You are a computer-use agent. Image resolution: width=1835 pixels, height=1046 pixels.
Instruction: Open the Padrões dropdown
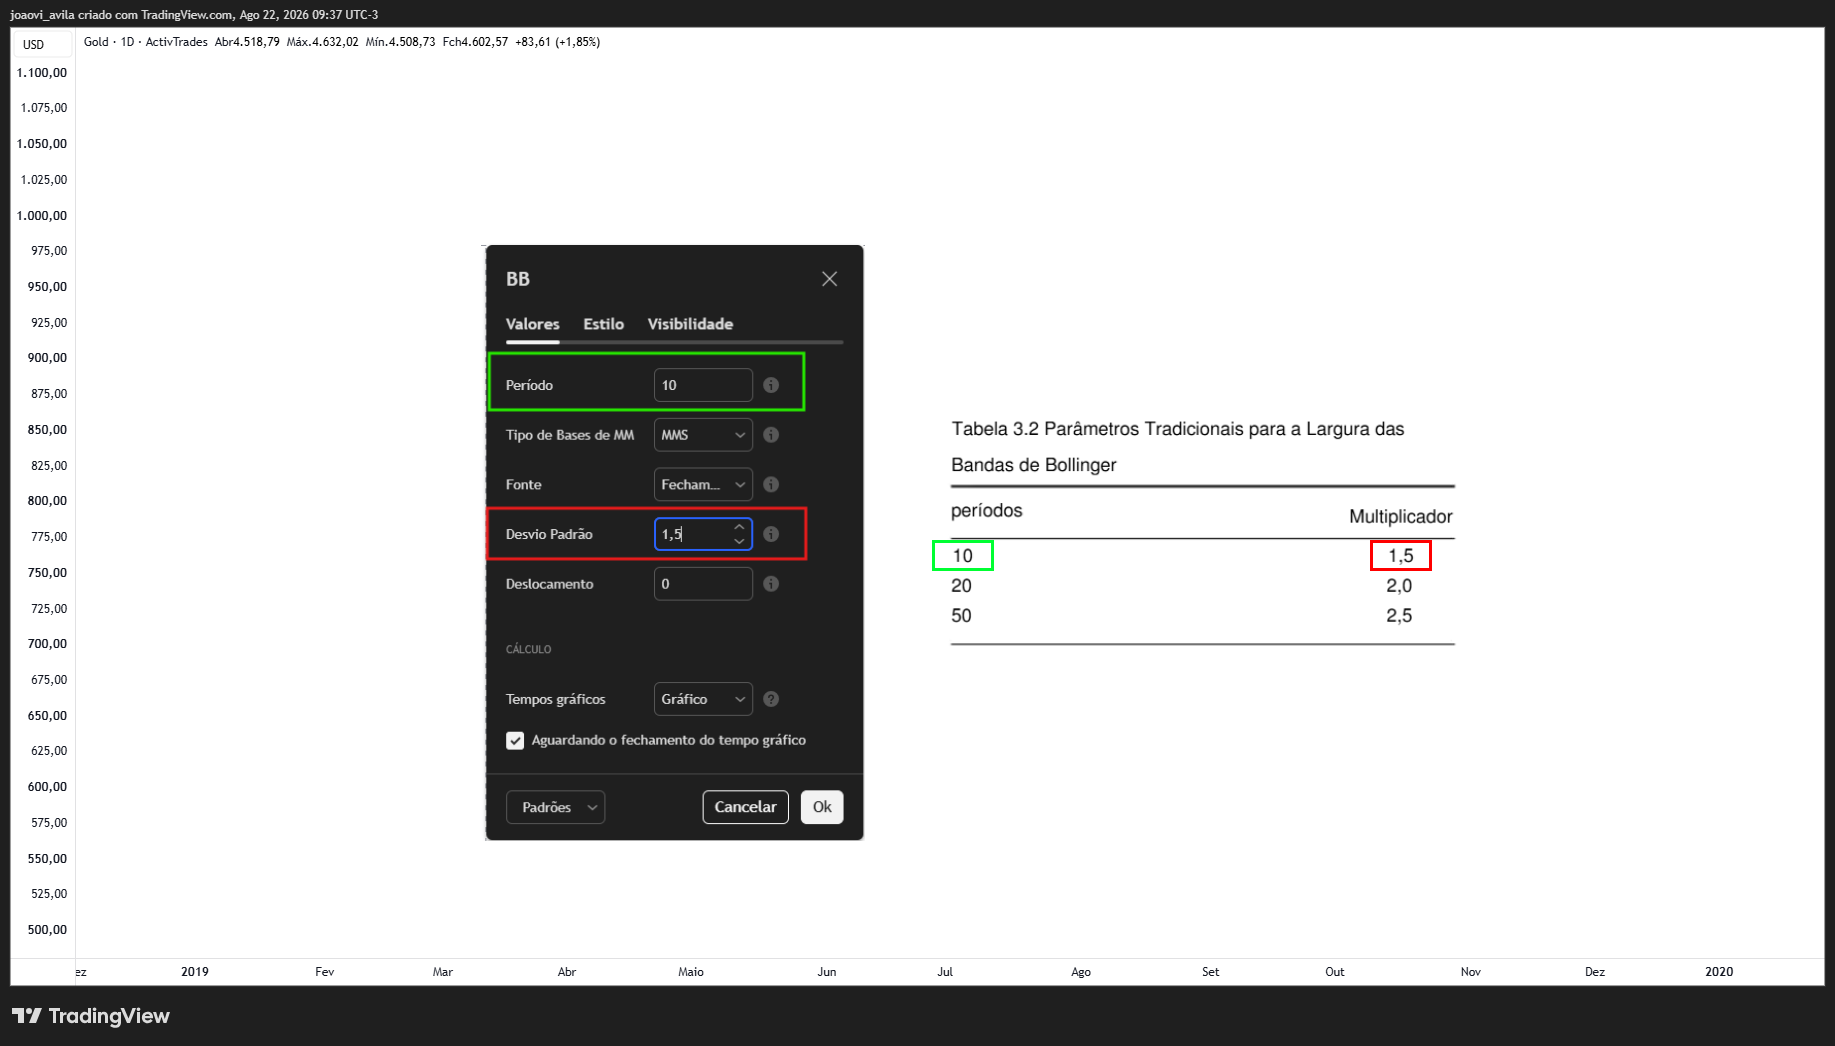pos(556,807)
